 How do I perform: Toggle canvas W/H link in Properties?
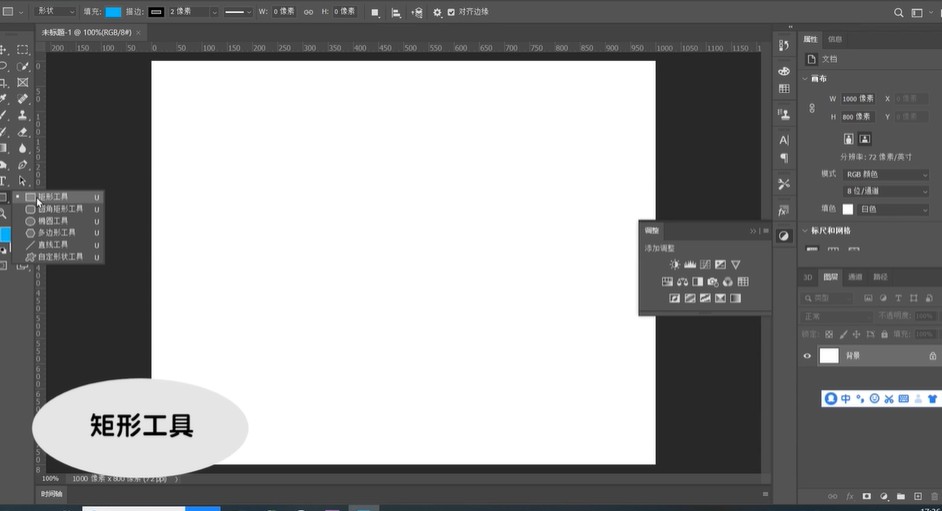tap(812, 108)
